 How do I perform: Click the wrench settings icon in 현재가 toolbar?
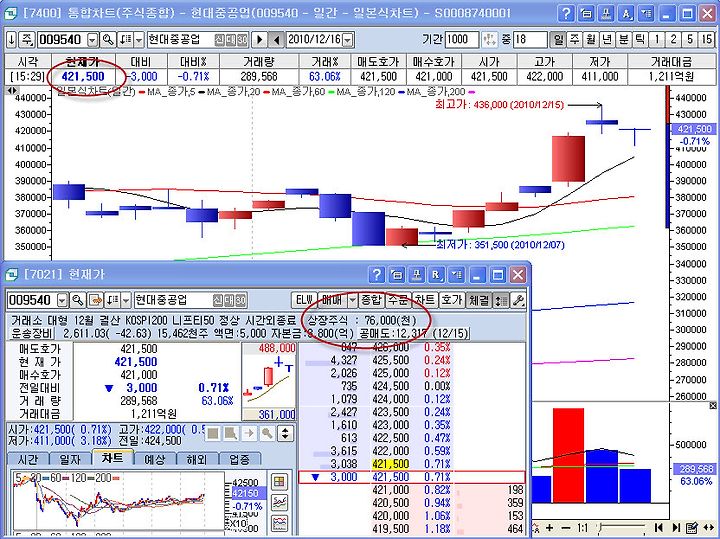tap(518, 300)
